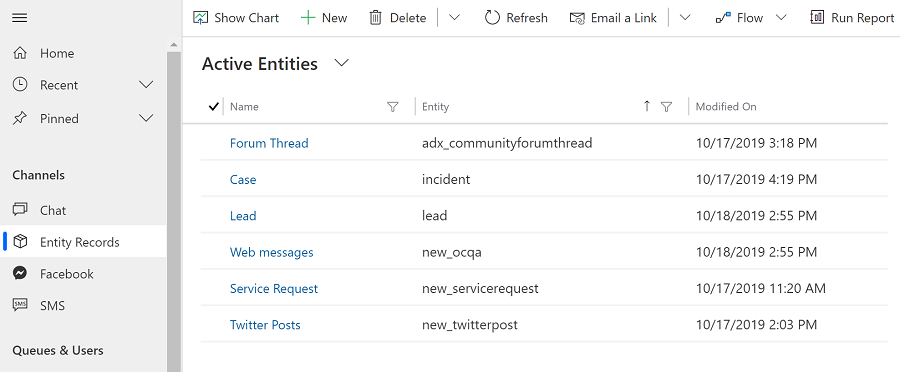Toggle the select-all checkmark header

pyautogui.click(x=214, y=106)
